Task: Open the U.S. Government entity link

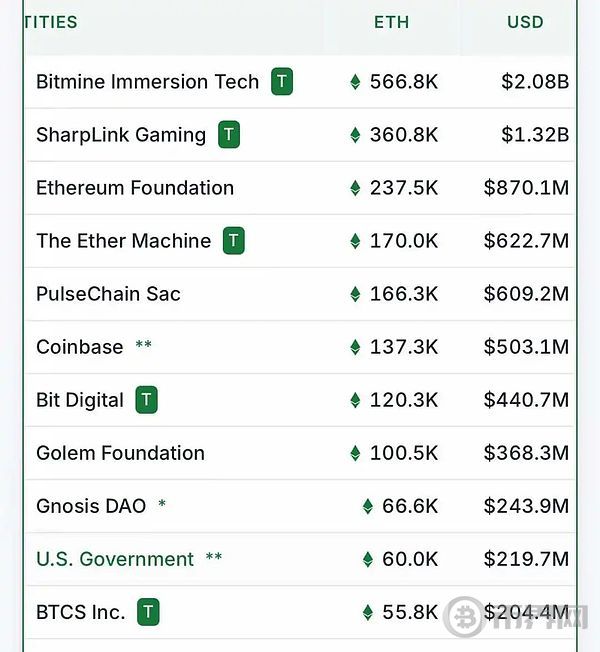Action: tap(115, 559)
